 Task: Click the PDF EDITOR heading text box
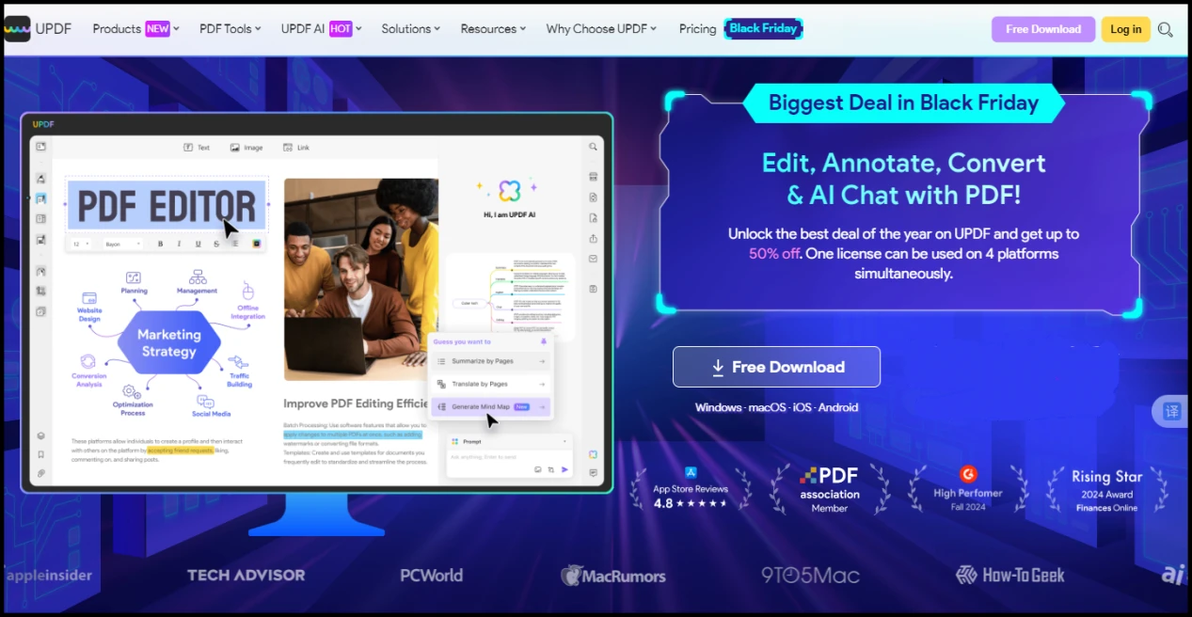pos(166,206)
